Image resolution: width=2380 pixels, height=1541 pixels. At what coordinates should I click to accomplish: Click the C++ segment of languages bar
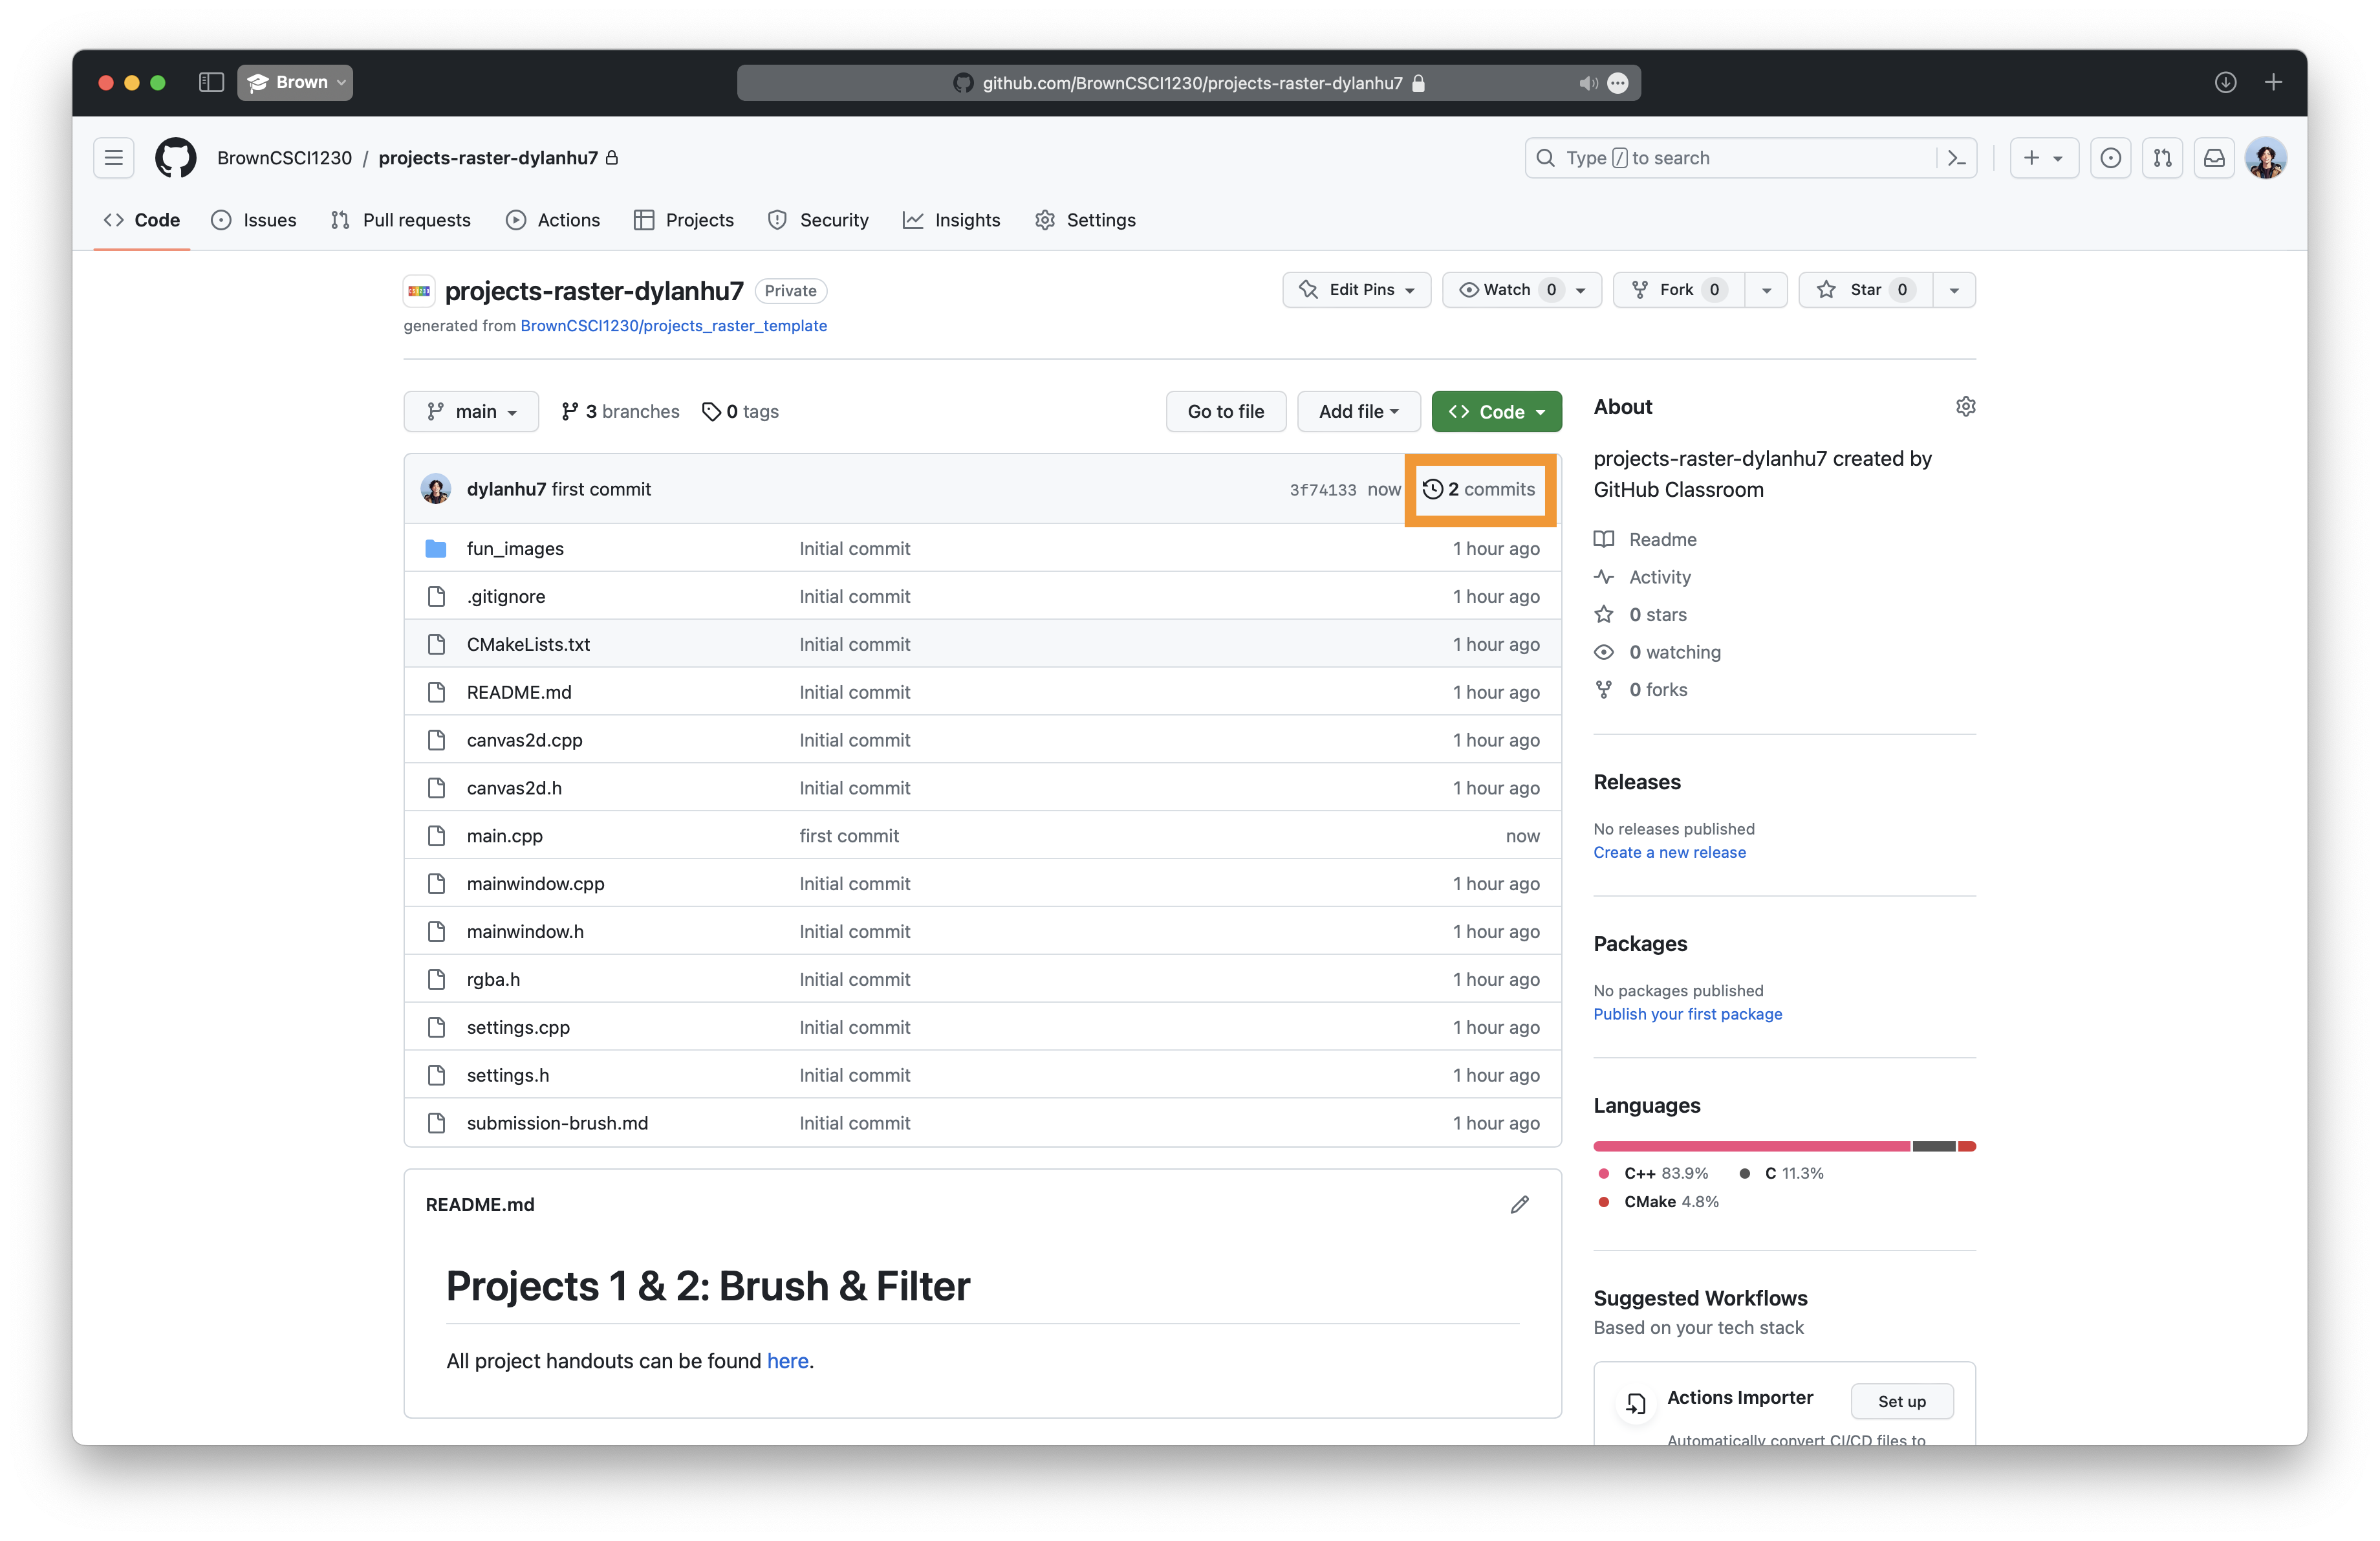point(1751,1146)
